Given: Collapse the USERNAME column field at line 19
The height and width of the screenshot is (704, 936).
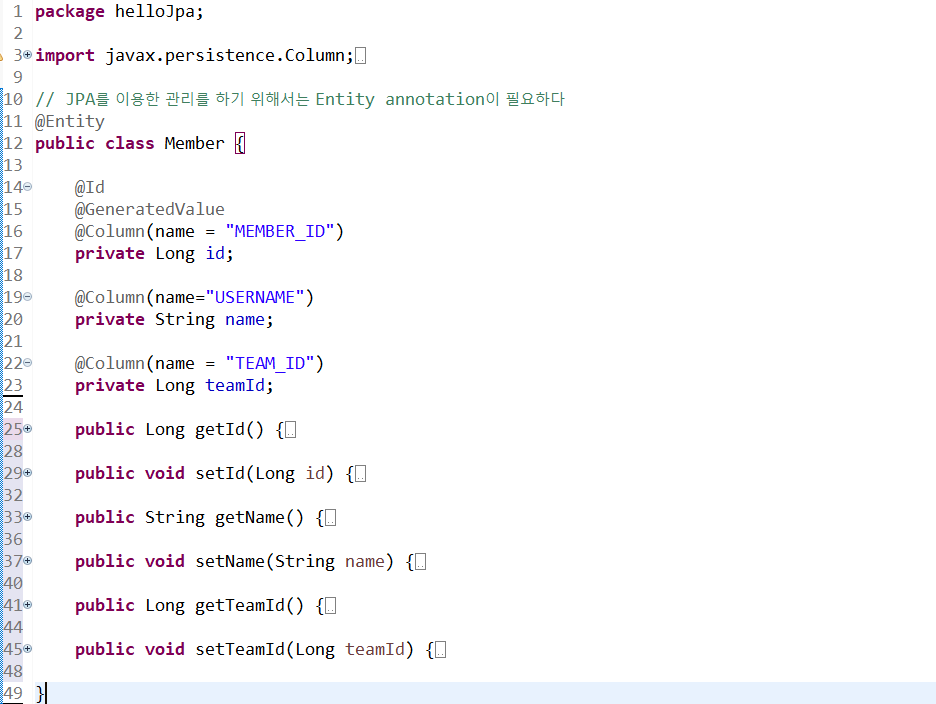Looking at the screenshot, I should 27,297.
